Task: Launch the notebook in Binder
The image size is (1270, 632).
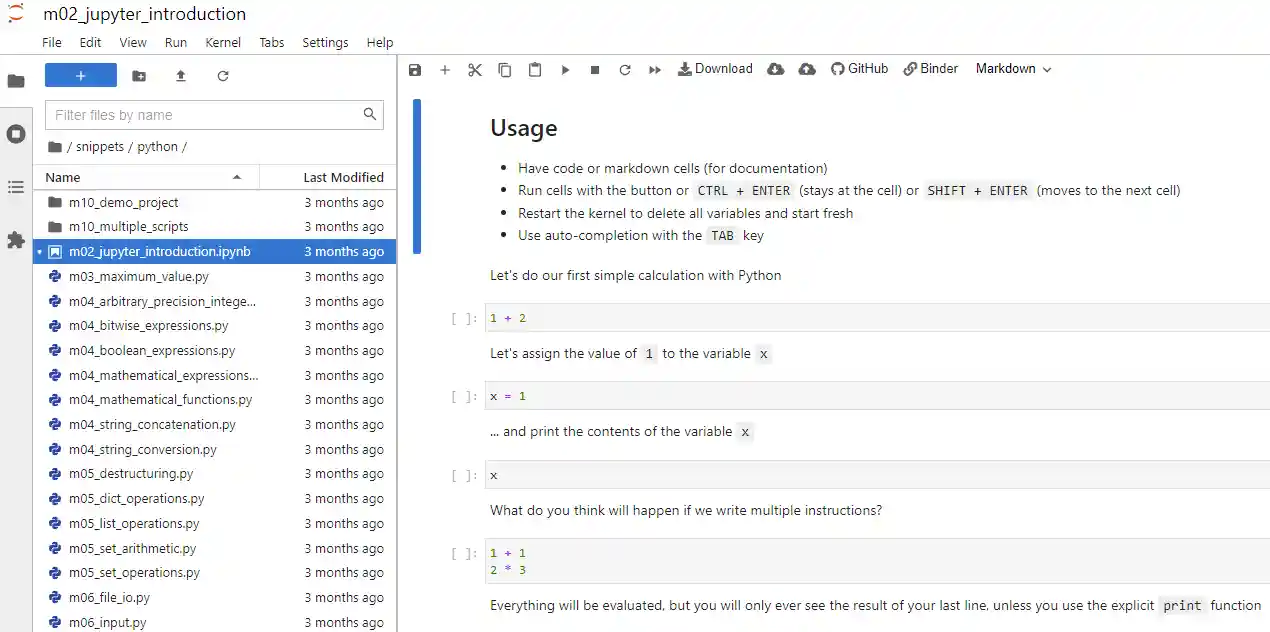Action: point(930,69)
